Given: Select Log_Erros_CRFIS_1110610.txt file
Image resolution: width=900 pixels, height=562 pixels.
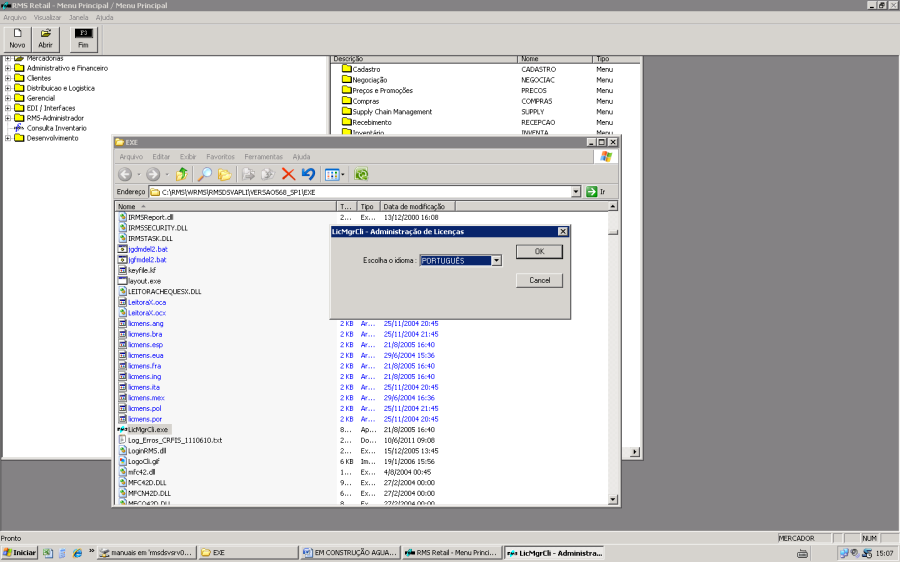Looking at the screenshot, I should pyautogui.click(x=174, y=440).
